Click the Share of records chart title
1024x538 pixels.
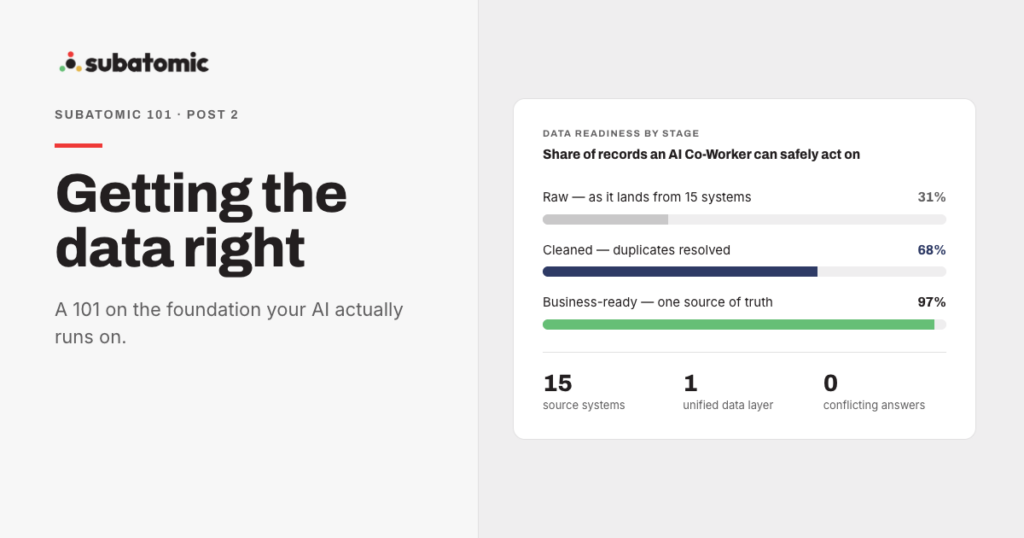click(x=701, y=155)
